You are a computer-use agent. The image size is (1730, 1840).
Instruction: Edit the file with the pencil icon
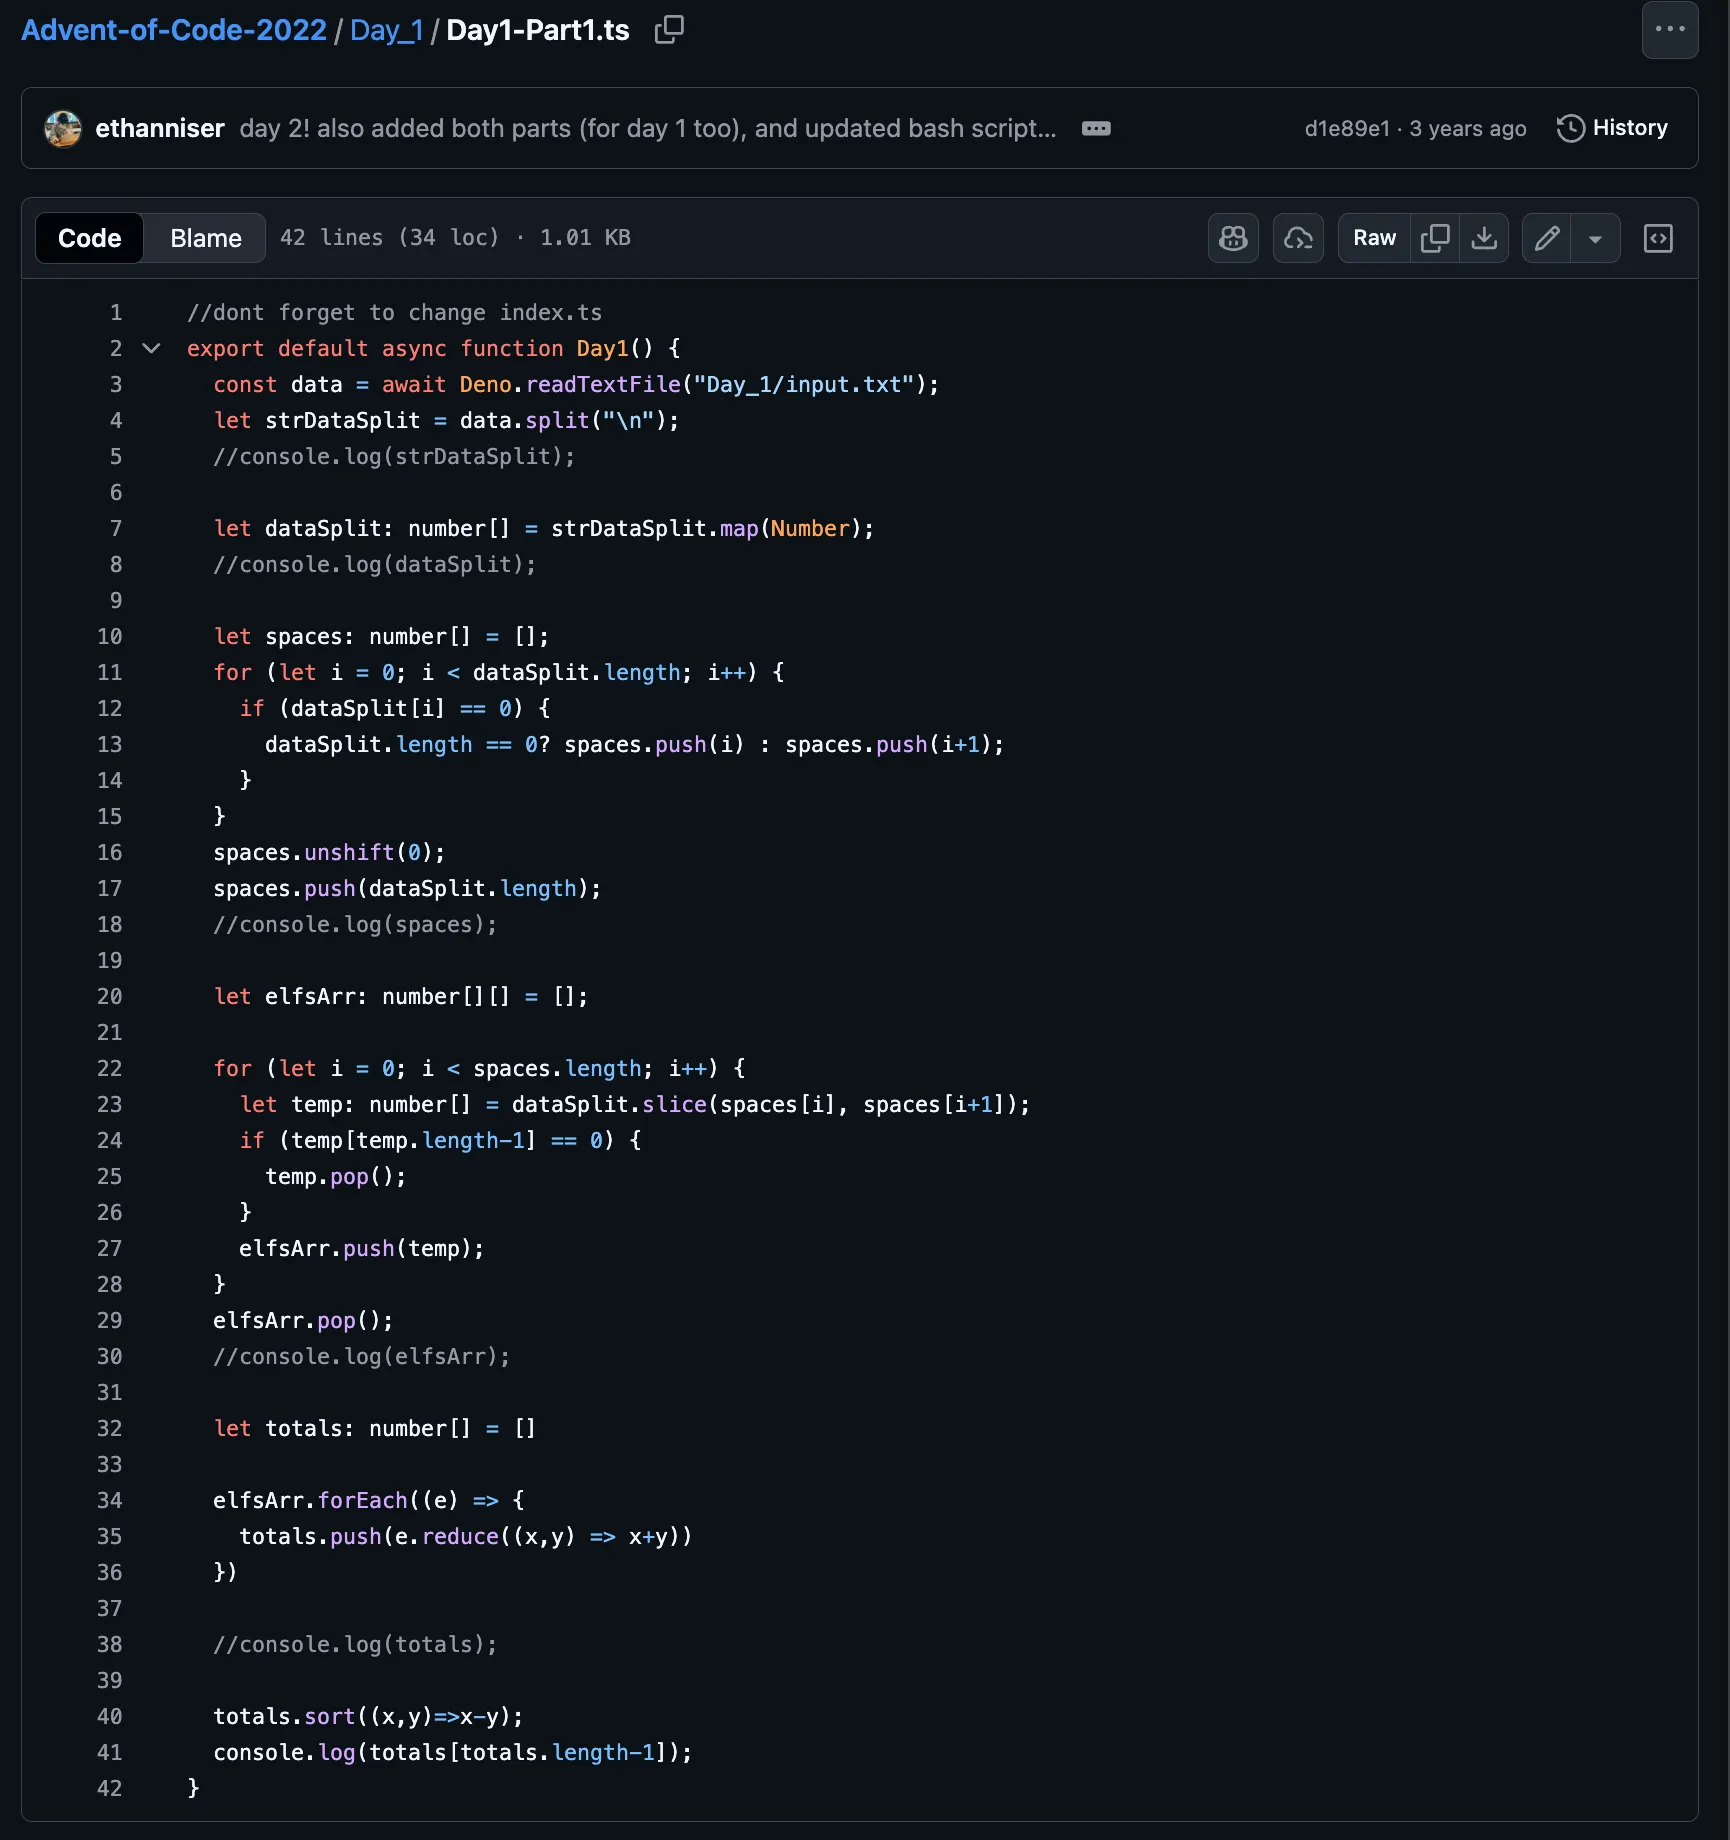pyautogui.click(x=1546, y=238)
